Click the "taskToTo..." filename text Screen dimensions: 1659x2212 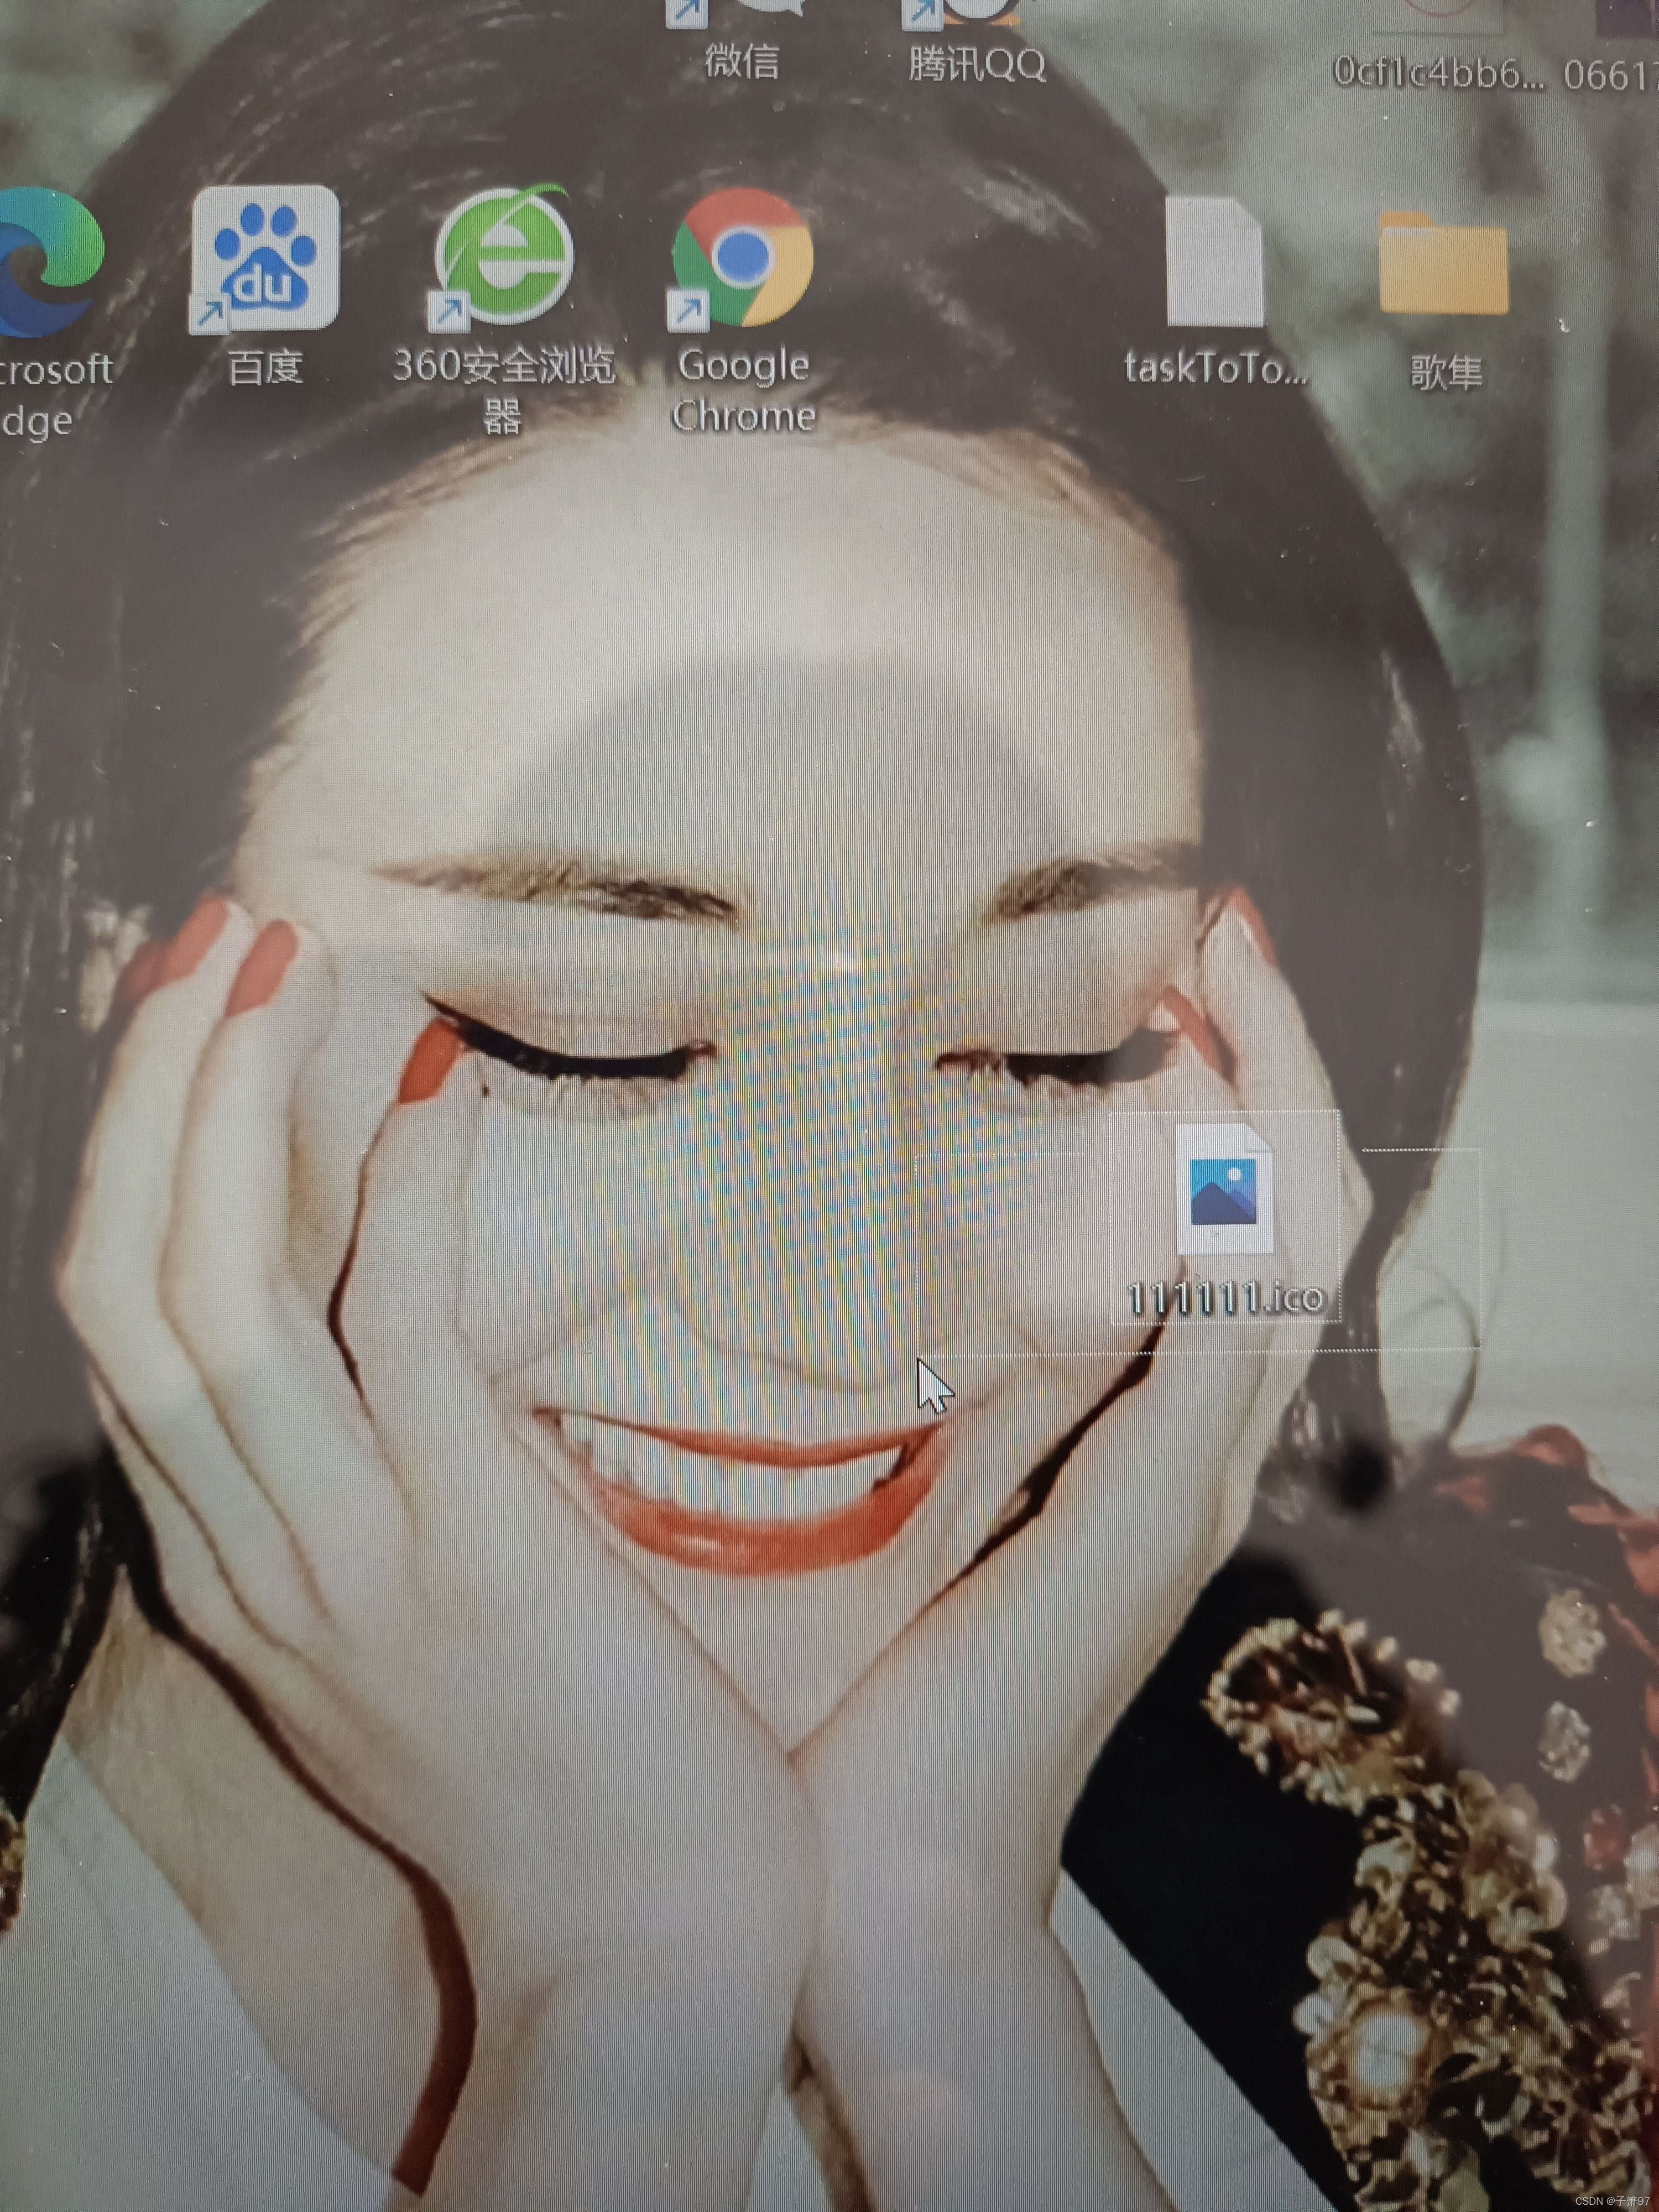[x=1216, y=368]
